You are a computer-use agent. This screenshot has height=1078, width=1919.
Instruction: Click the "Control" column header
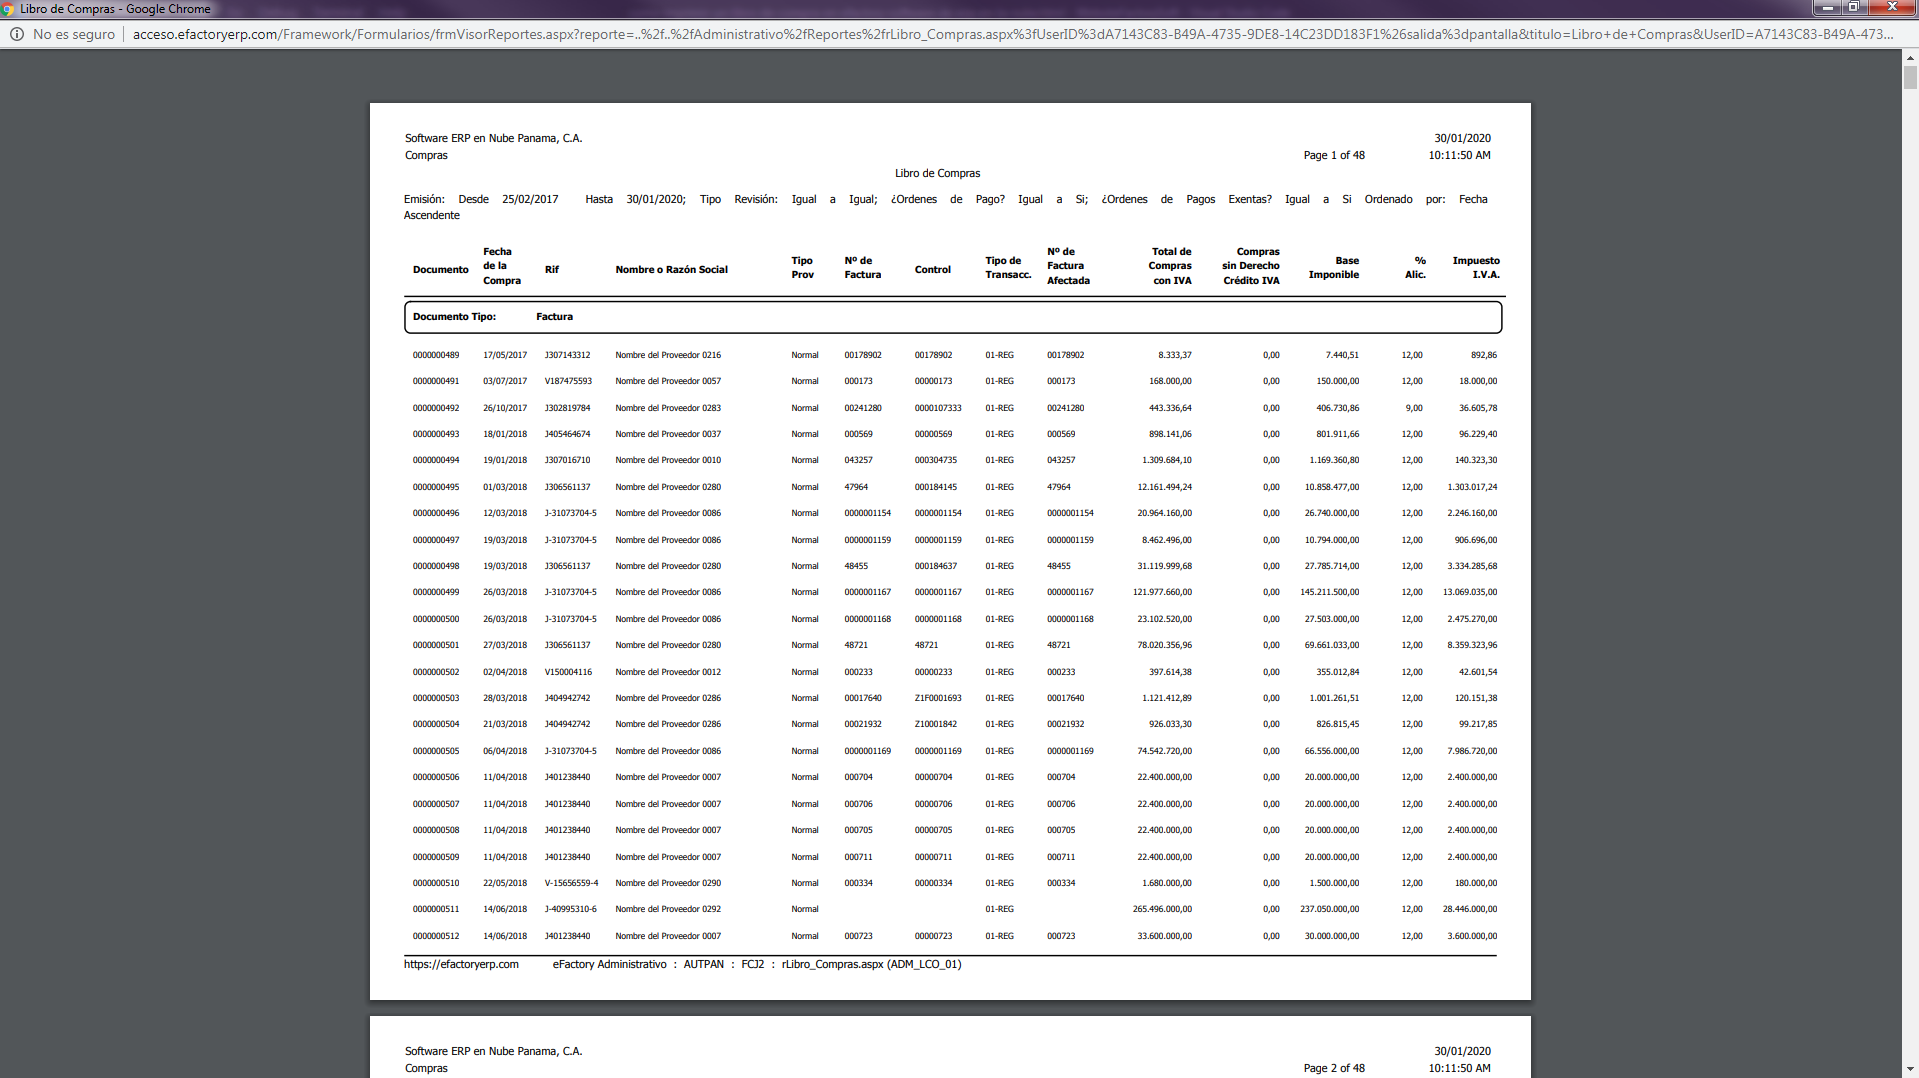tap(932, 270)
